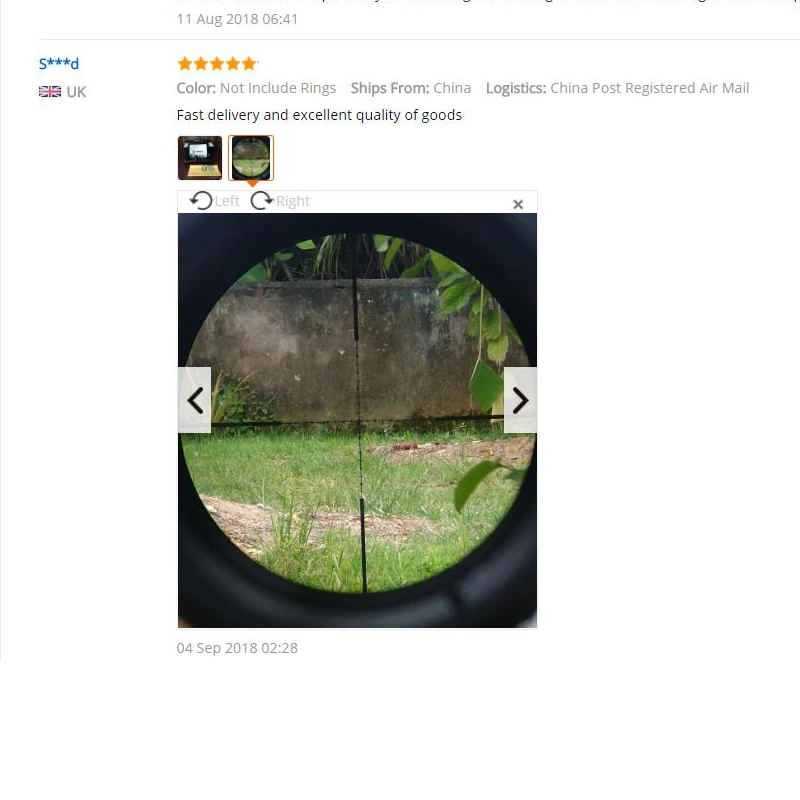
Task: Select the scope view thumbnail
Action: pyautogui.click(x=251, y=158)
